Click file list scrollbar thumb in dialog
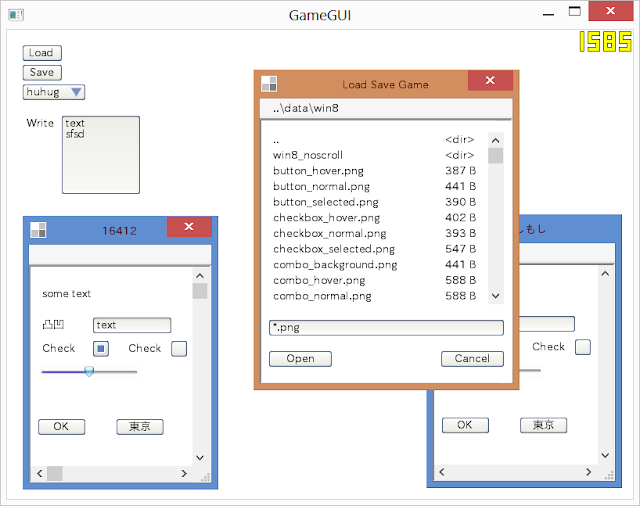The width and height of the screenshot is (640, 506). coord(496,155)
